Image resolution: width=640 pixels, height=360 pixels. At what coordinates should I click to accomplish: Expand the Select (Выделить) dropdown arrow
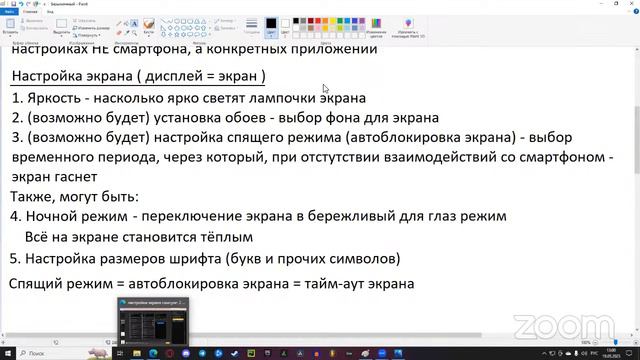pyautogui.click(x=61, y=35)
